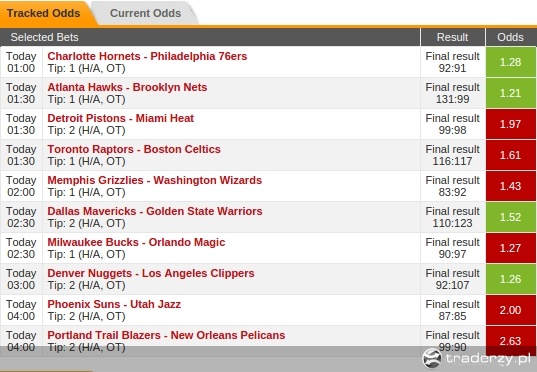537x372 pixels.
Task: Open Portland Trail Blazers - New Orleans Pelicans match
Action: pyautogui.click(x=166, y=335)
